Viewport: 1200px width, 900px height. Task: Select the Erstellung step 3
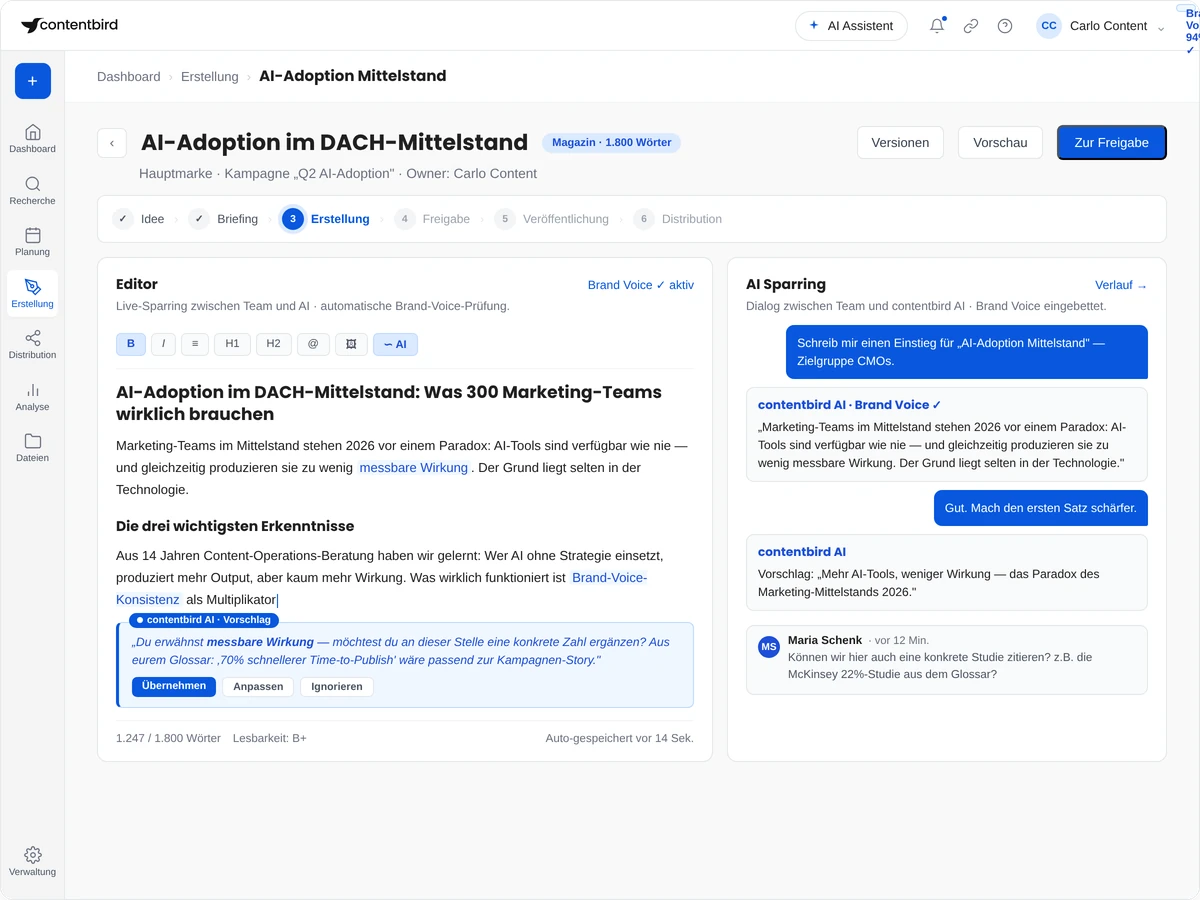click(x=326, y=219)
